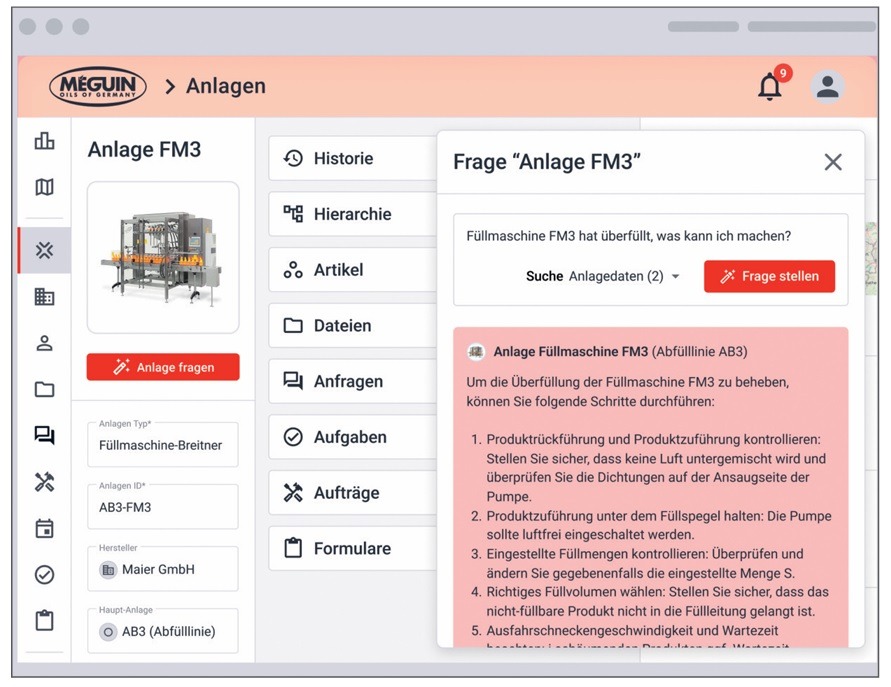Open the person/users sidebar icon

tap(44, 343)
